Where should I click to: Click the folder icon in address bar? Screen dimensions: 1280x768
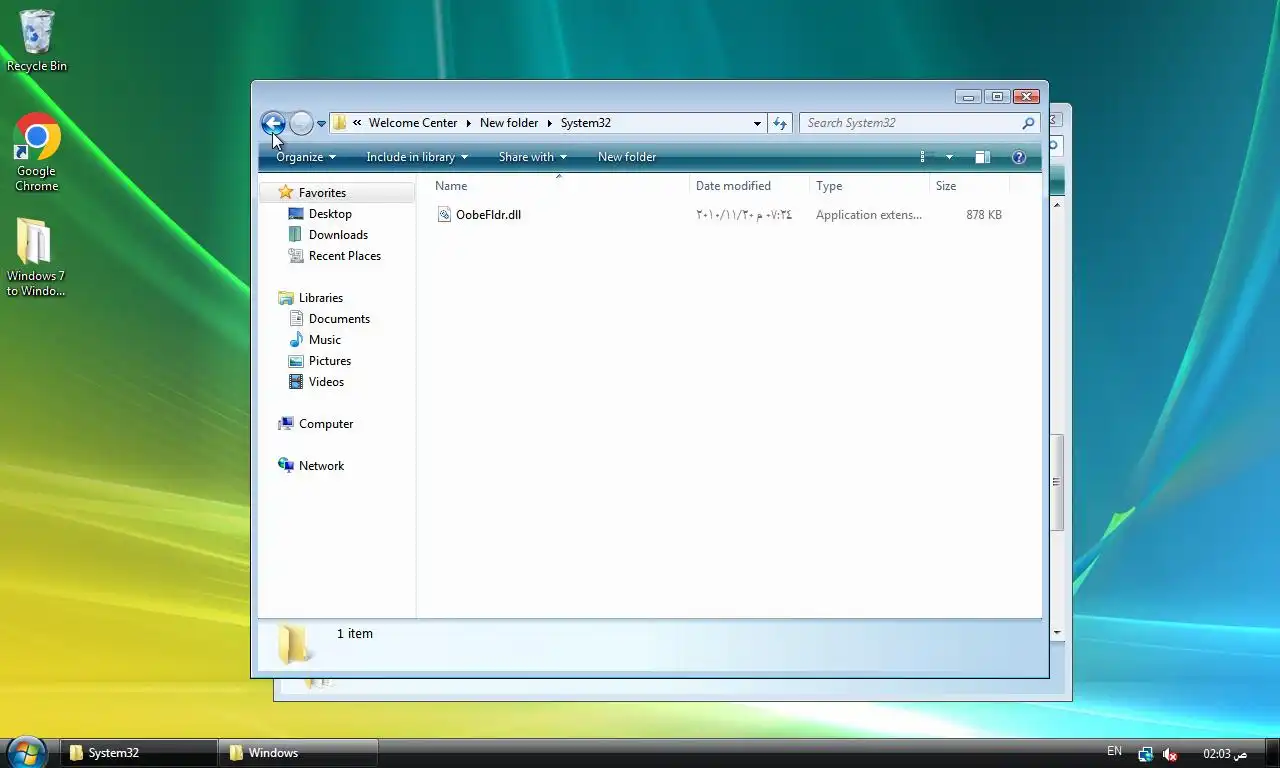tap(340, 123)
